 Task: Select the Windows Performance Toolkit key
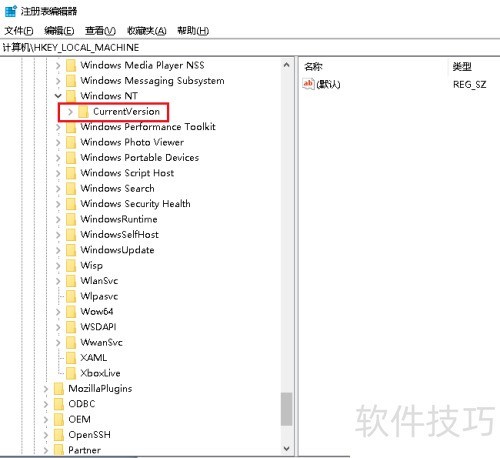148,127
